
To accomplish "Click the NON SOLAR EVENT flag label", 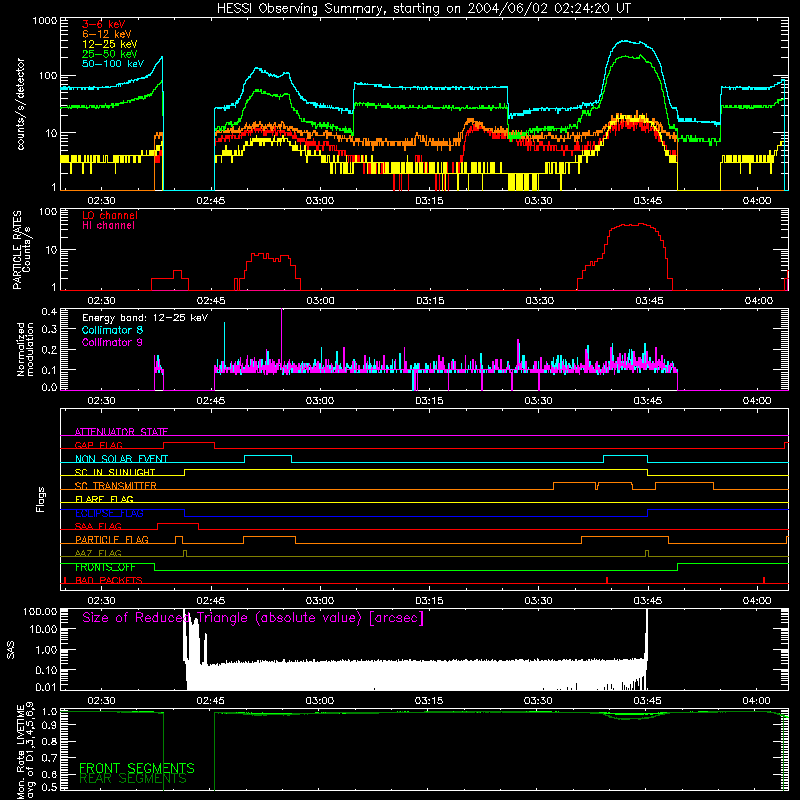I will 121,459.
